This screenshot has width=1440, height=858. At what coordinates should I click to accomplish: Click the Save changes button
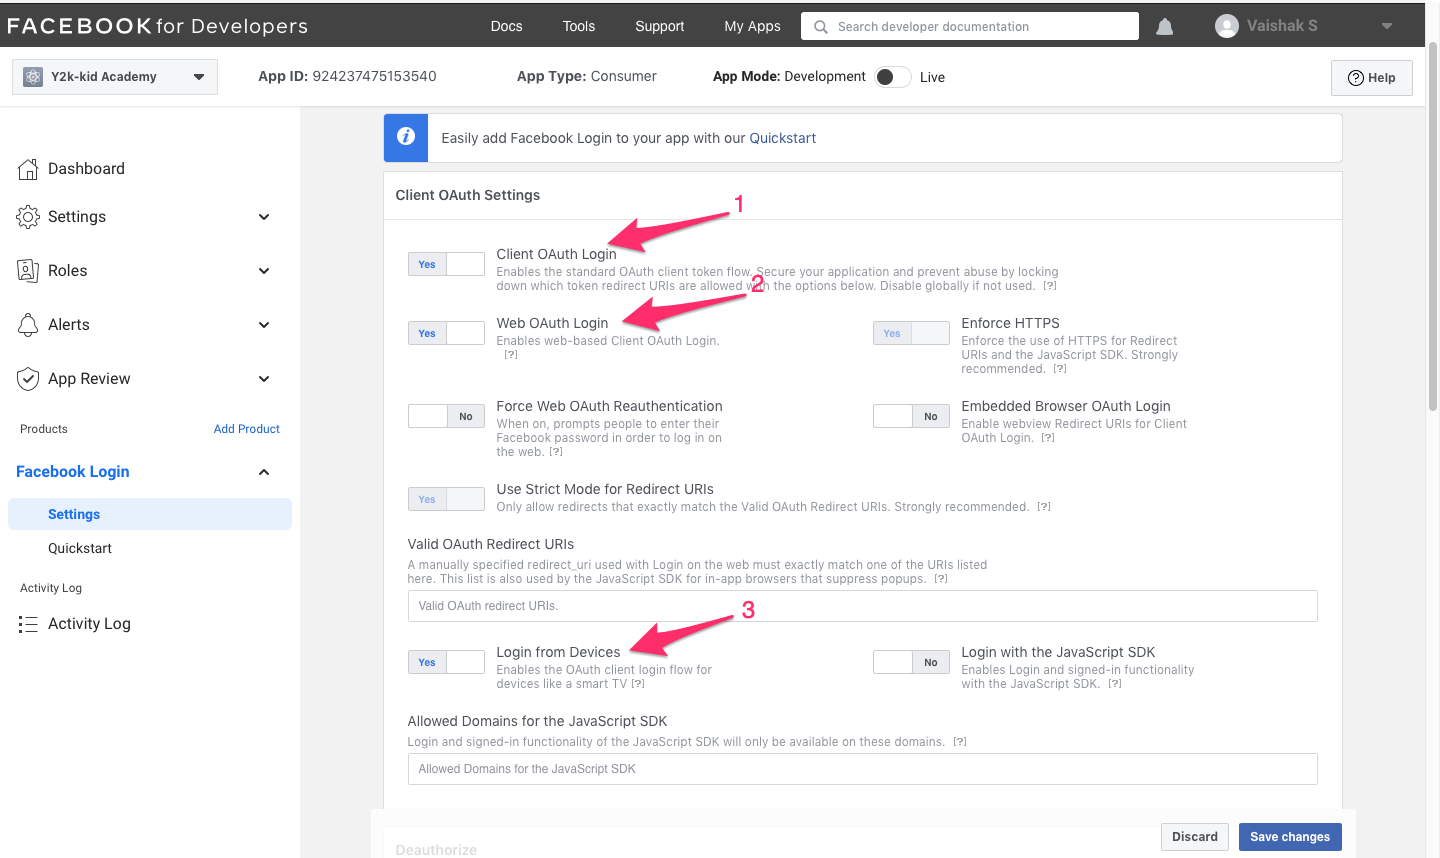coord(1290,837)
